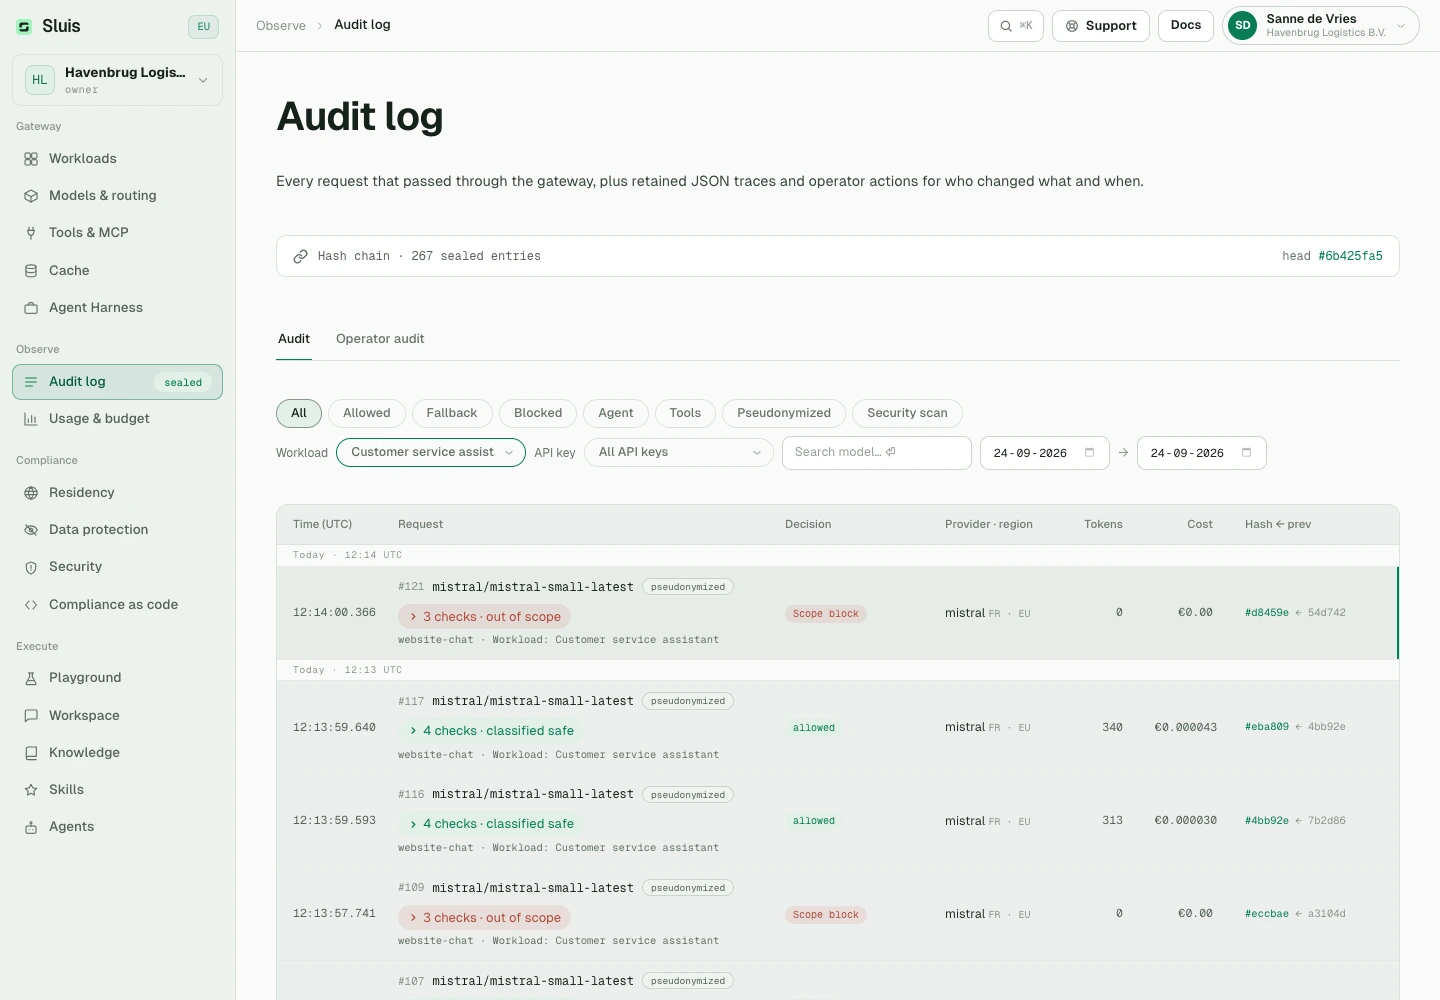This screenshot has height=1000, width=1440.
Task: Toggle the Allowed filter chip
Action: click(367, 413)
